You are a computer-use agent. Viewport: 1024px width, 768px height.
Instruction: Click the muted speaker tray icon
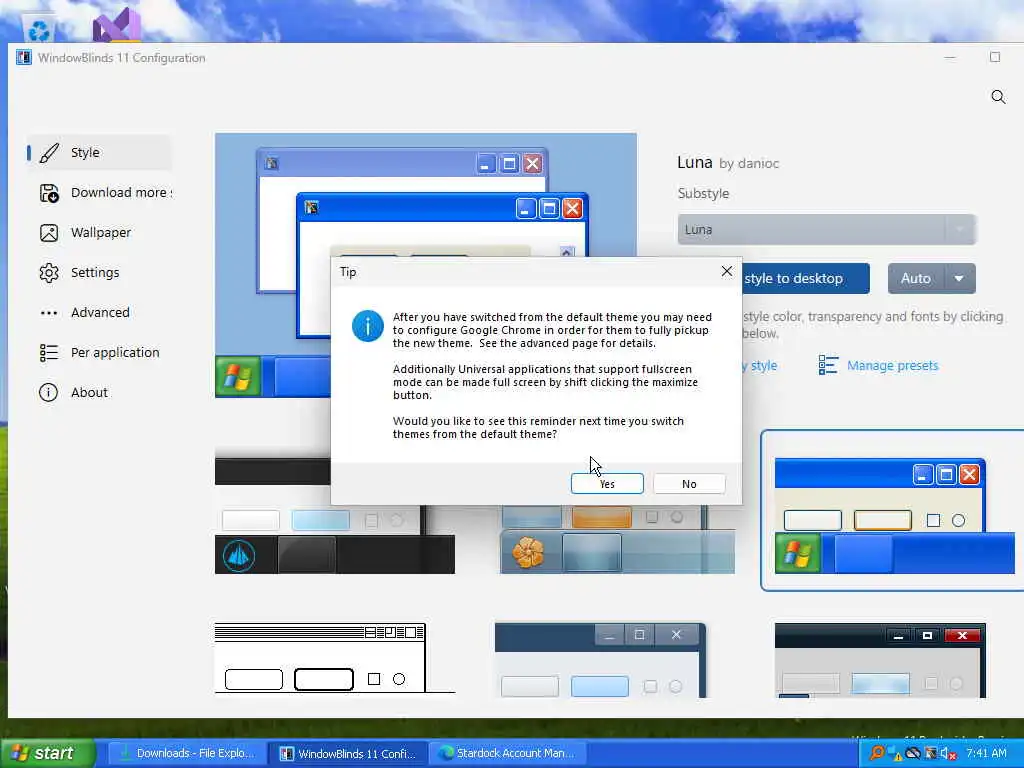tap(948, 754)
